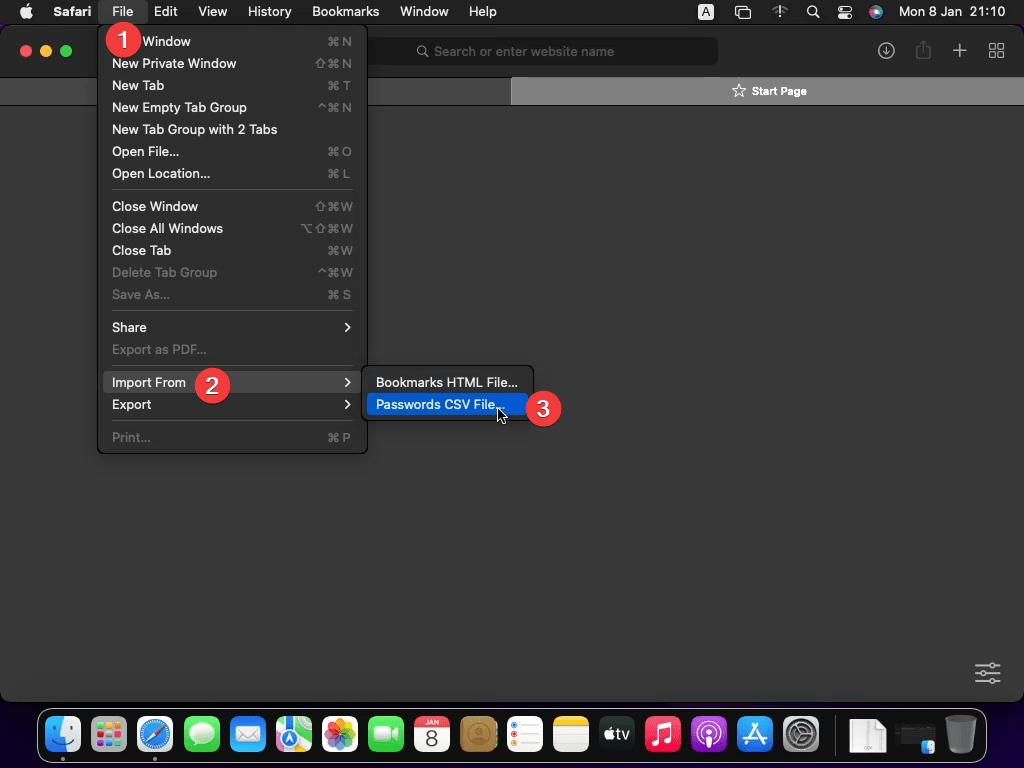Choose Open File from File menu
The image size is (1024, 768).
point(232,152)
